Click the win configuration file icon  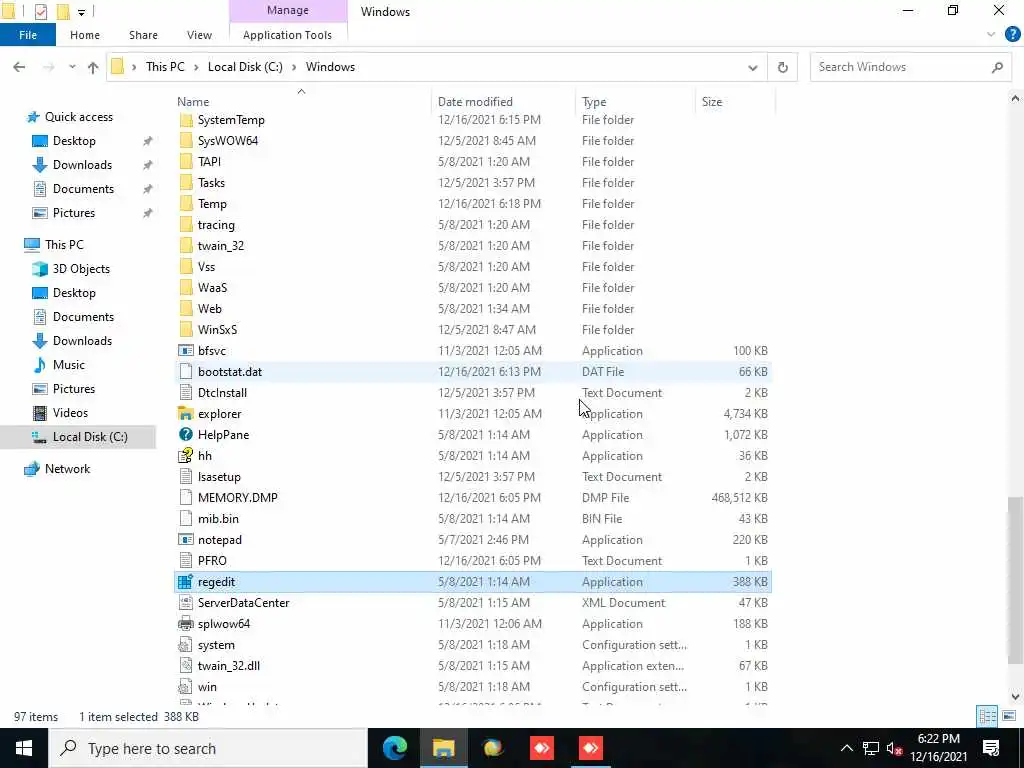point(186,687)
